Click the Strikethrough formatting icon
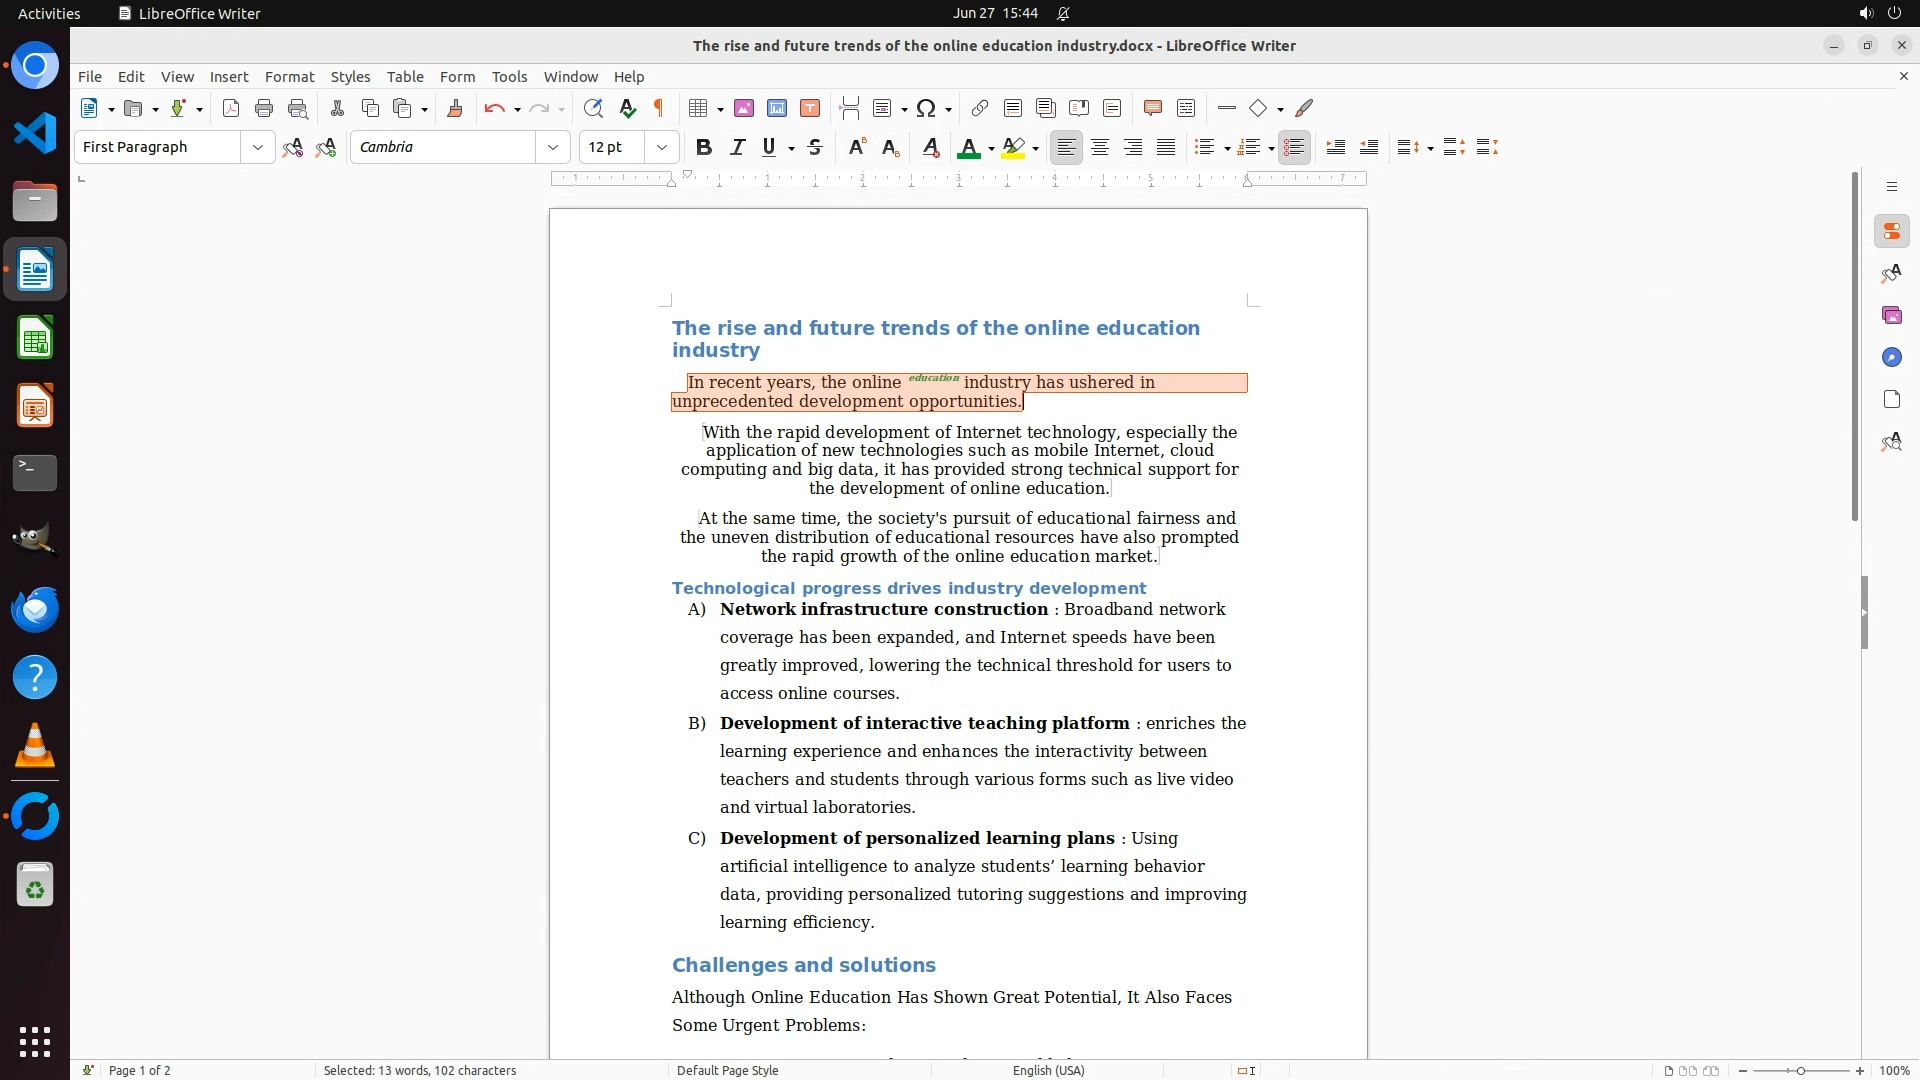This screenshot has height=1080, width=1920. tap(815, 147)
